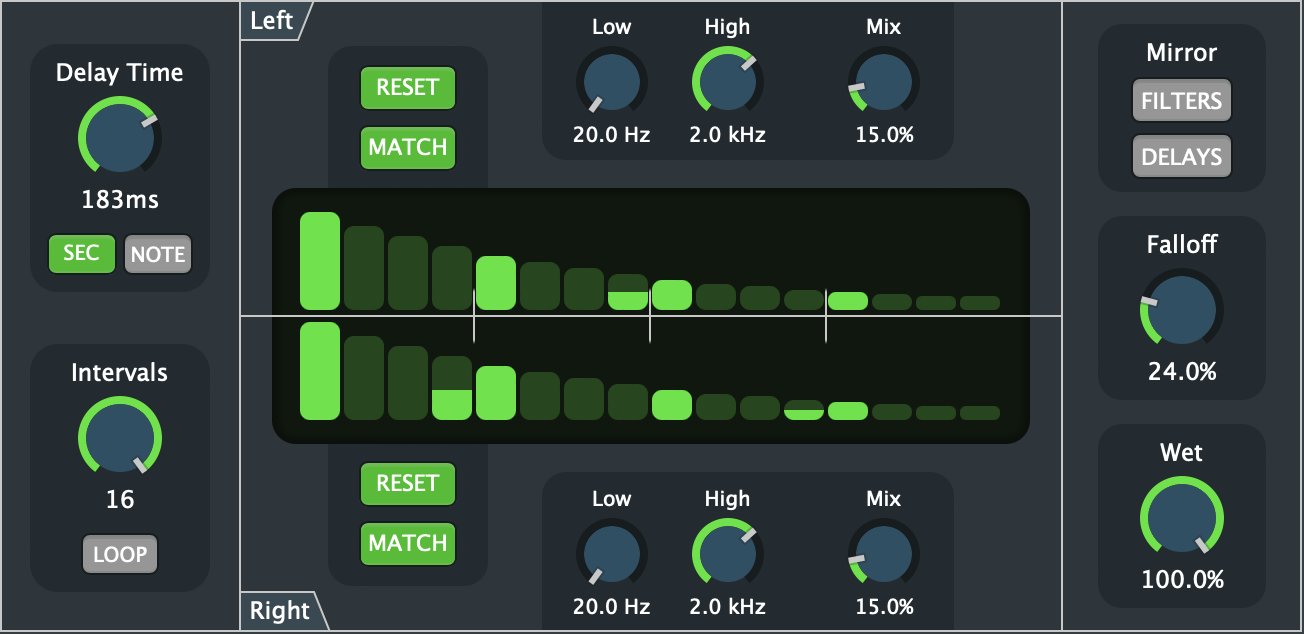Toggle the LOOP button
This screenshot has height=634, width=1304.
pyautogui.click(x=120, y=554)
